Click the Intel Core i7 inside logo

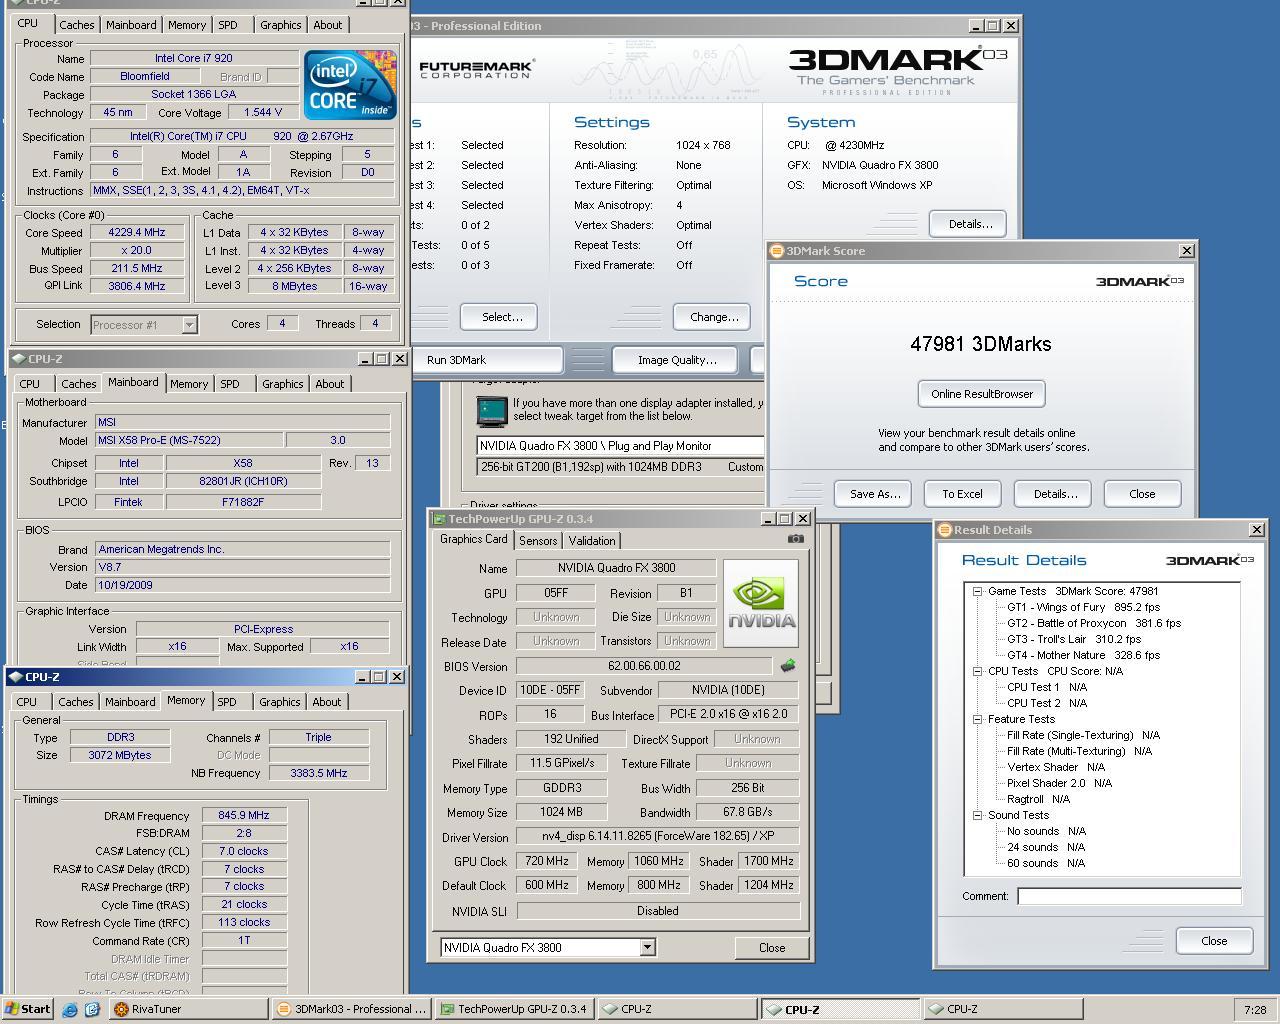click(349, 85)
